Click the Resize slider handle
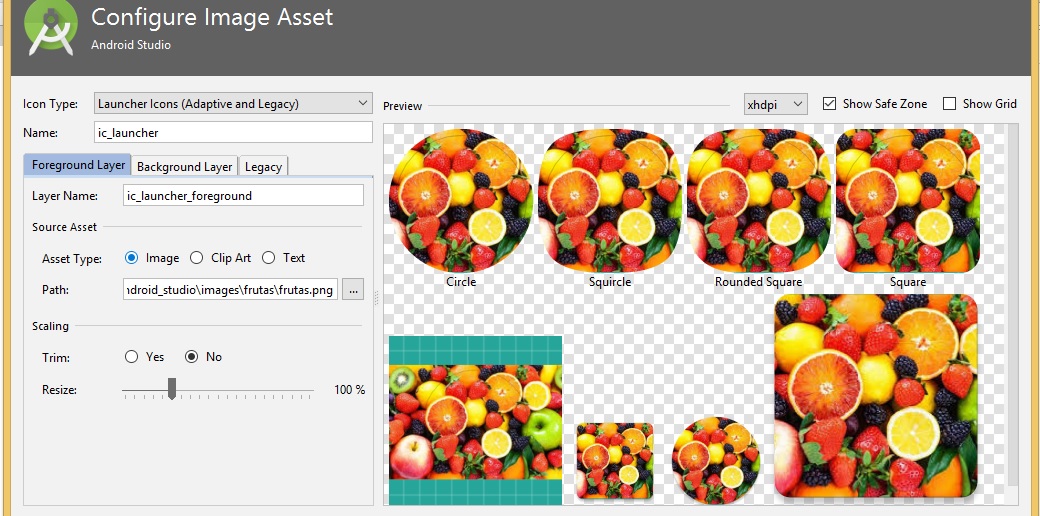The height and width of the screenshot is (516, 1040). (172, 388)
